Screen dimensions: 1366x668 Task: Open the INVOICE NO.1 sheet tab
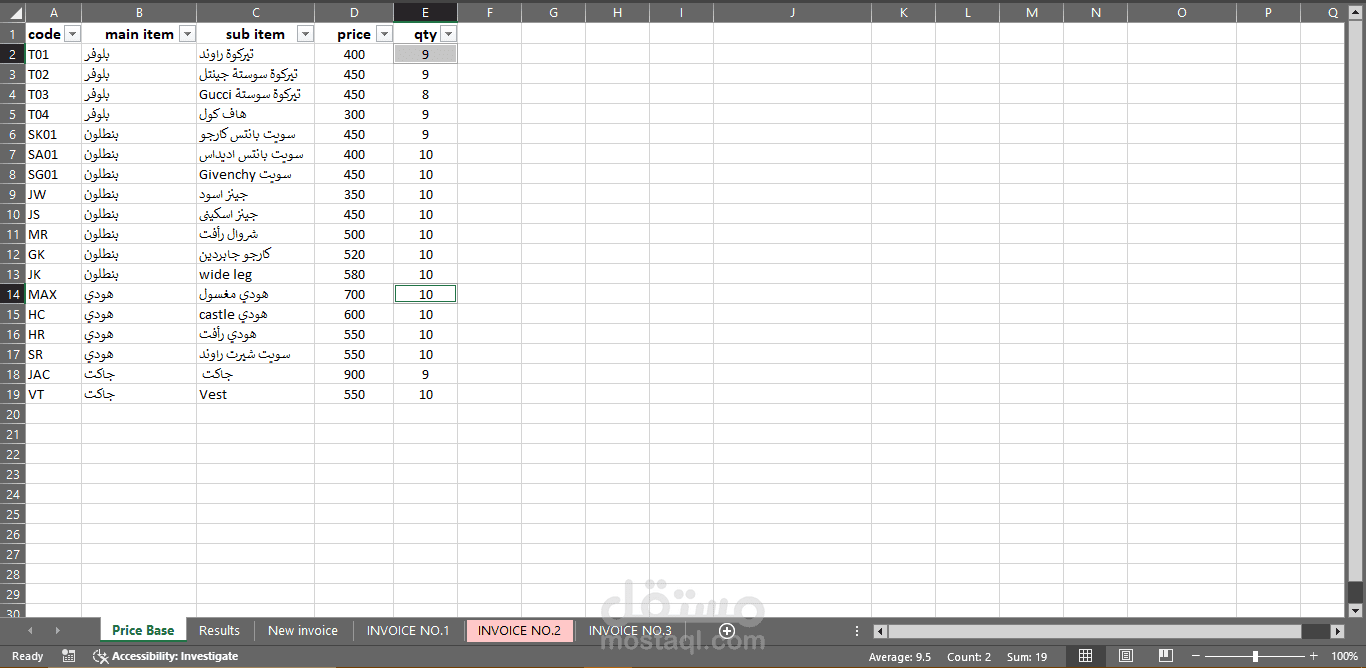tap(408, 630)
